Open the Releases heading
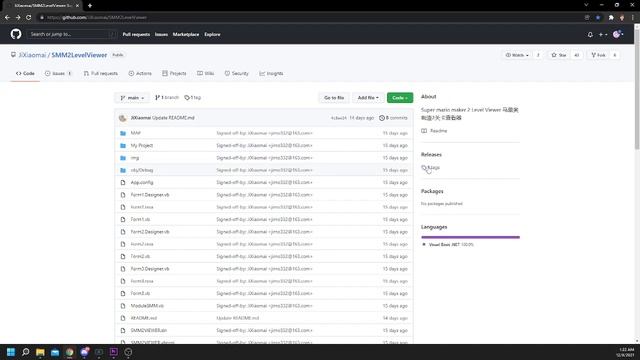The image size is (640, 360). click(431, 155)
